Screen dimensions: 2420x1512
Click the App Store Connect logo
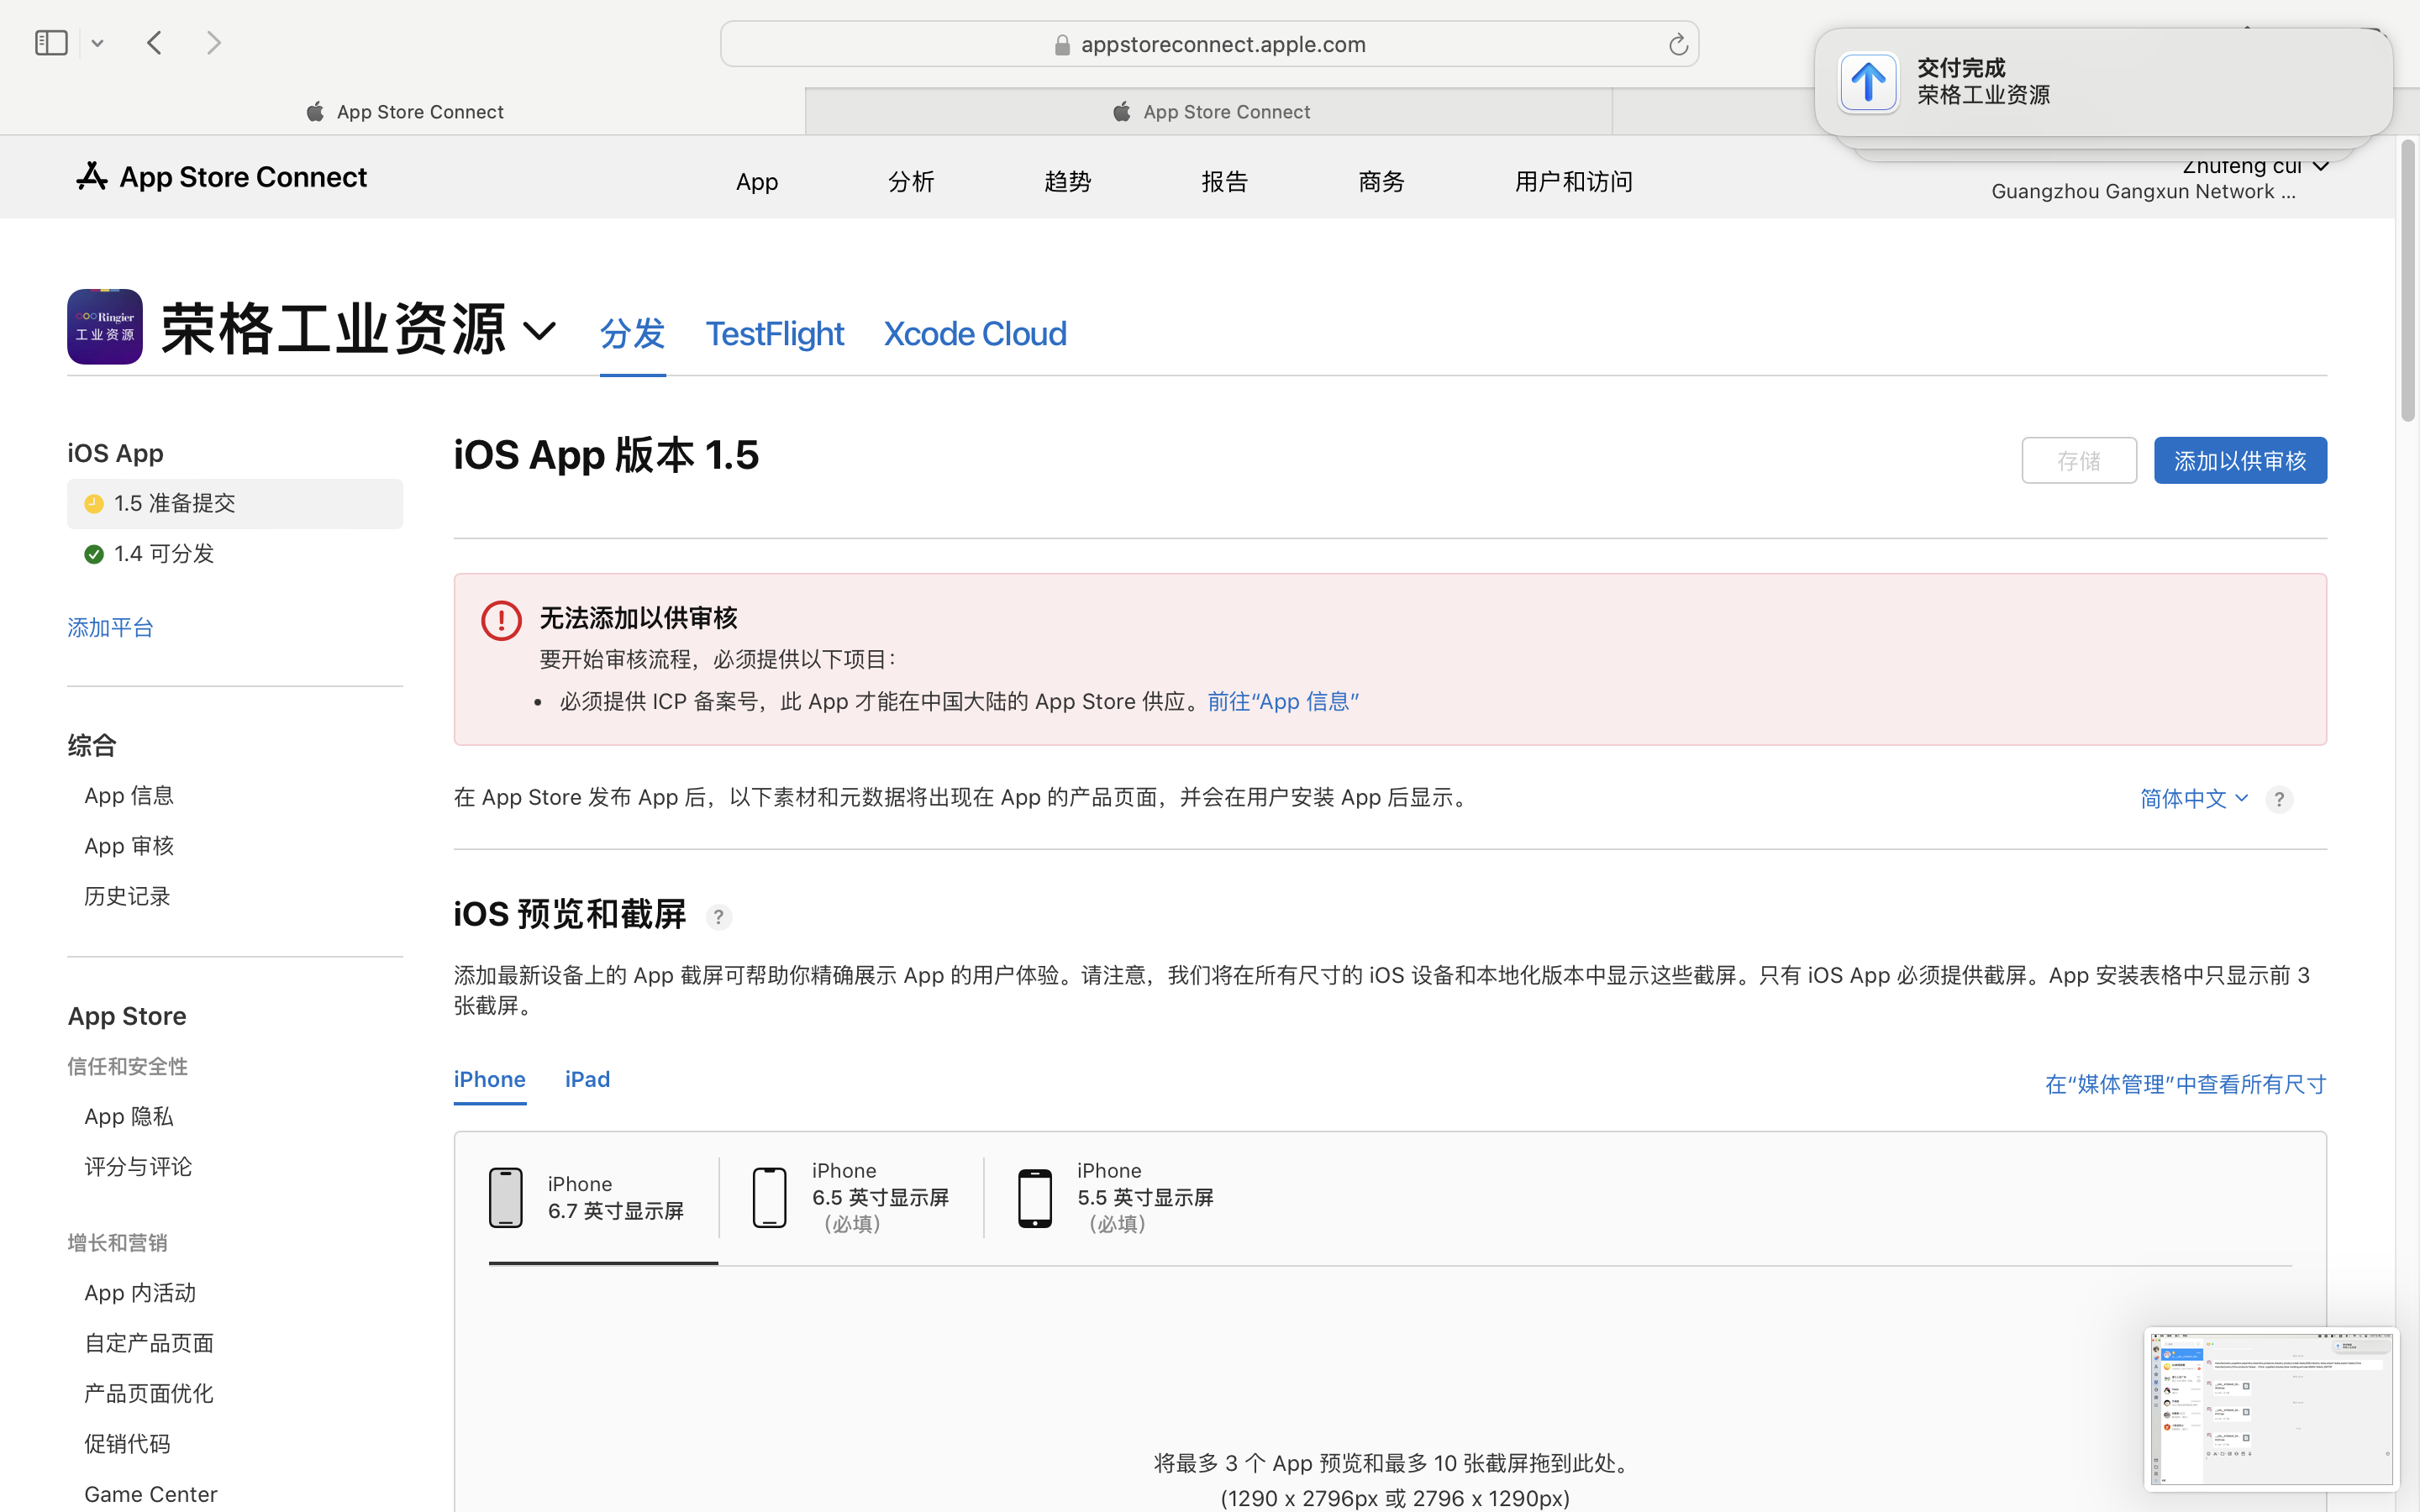point(221,177)
